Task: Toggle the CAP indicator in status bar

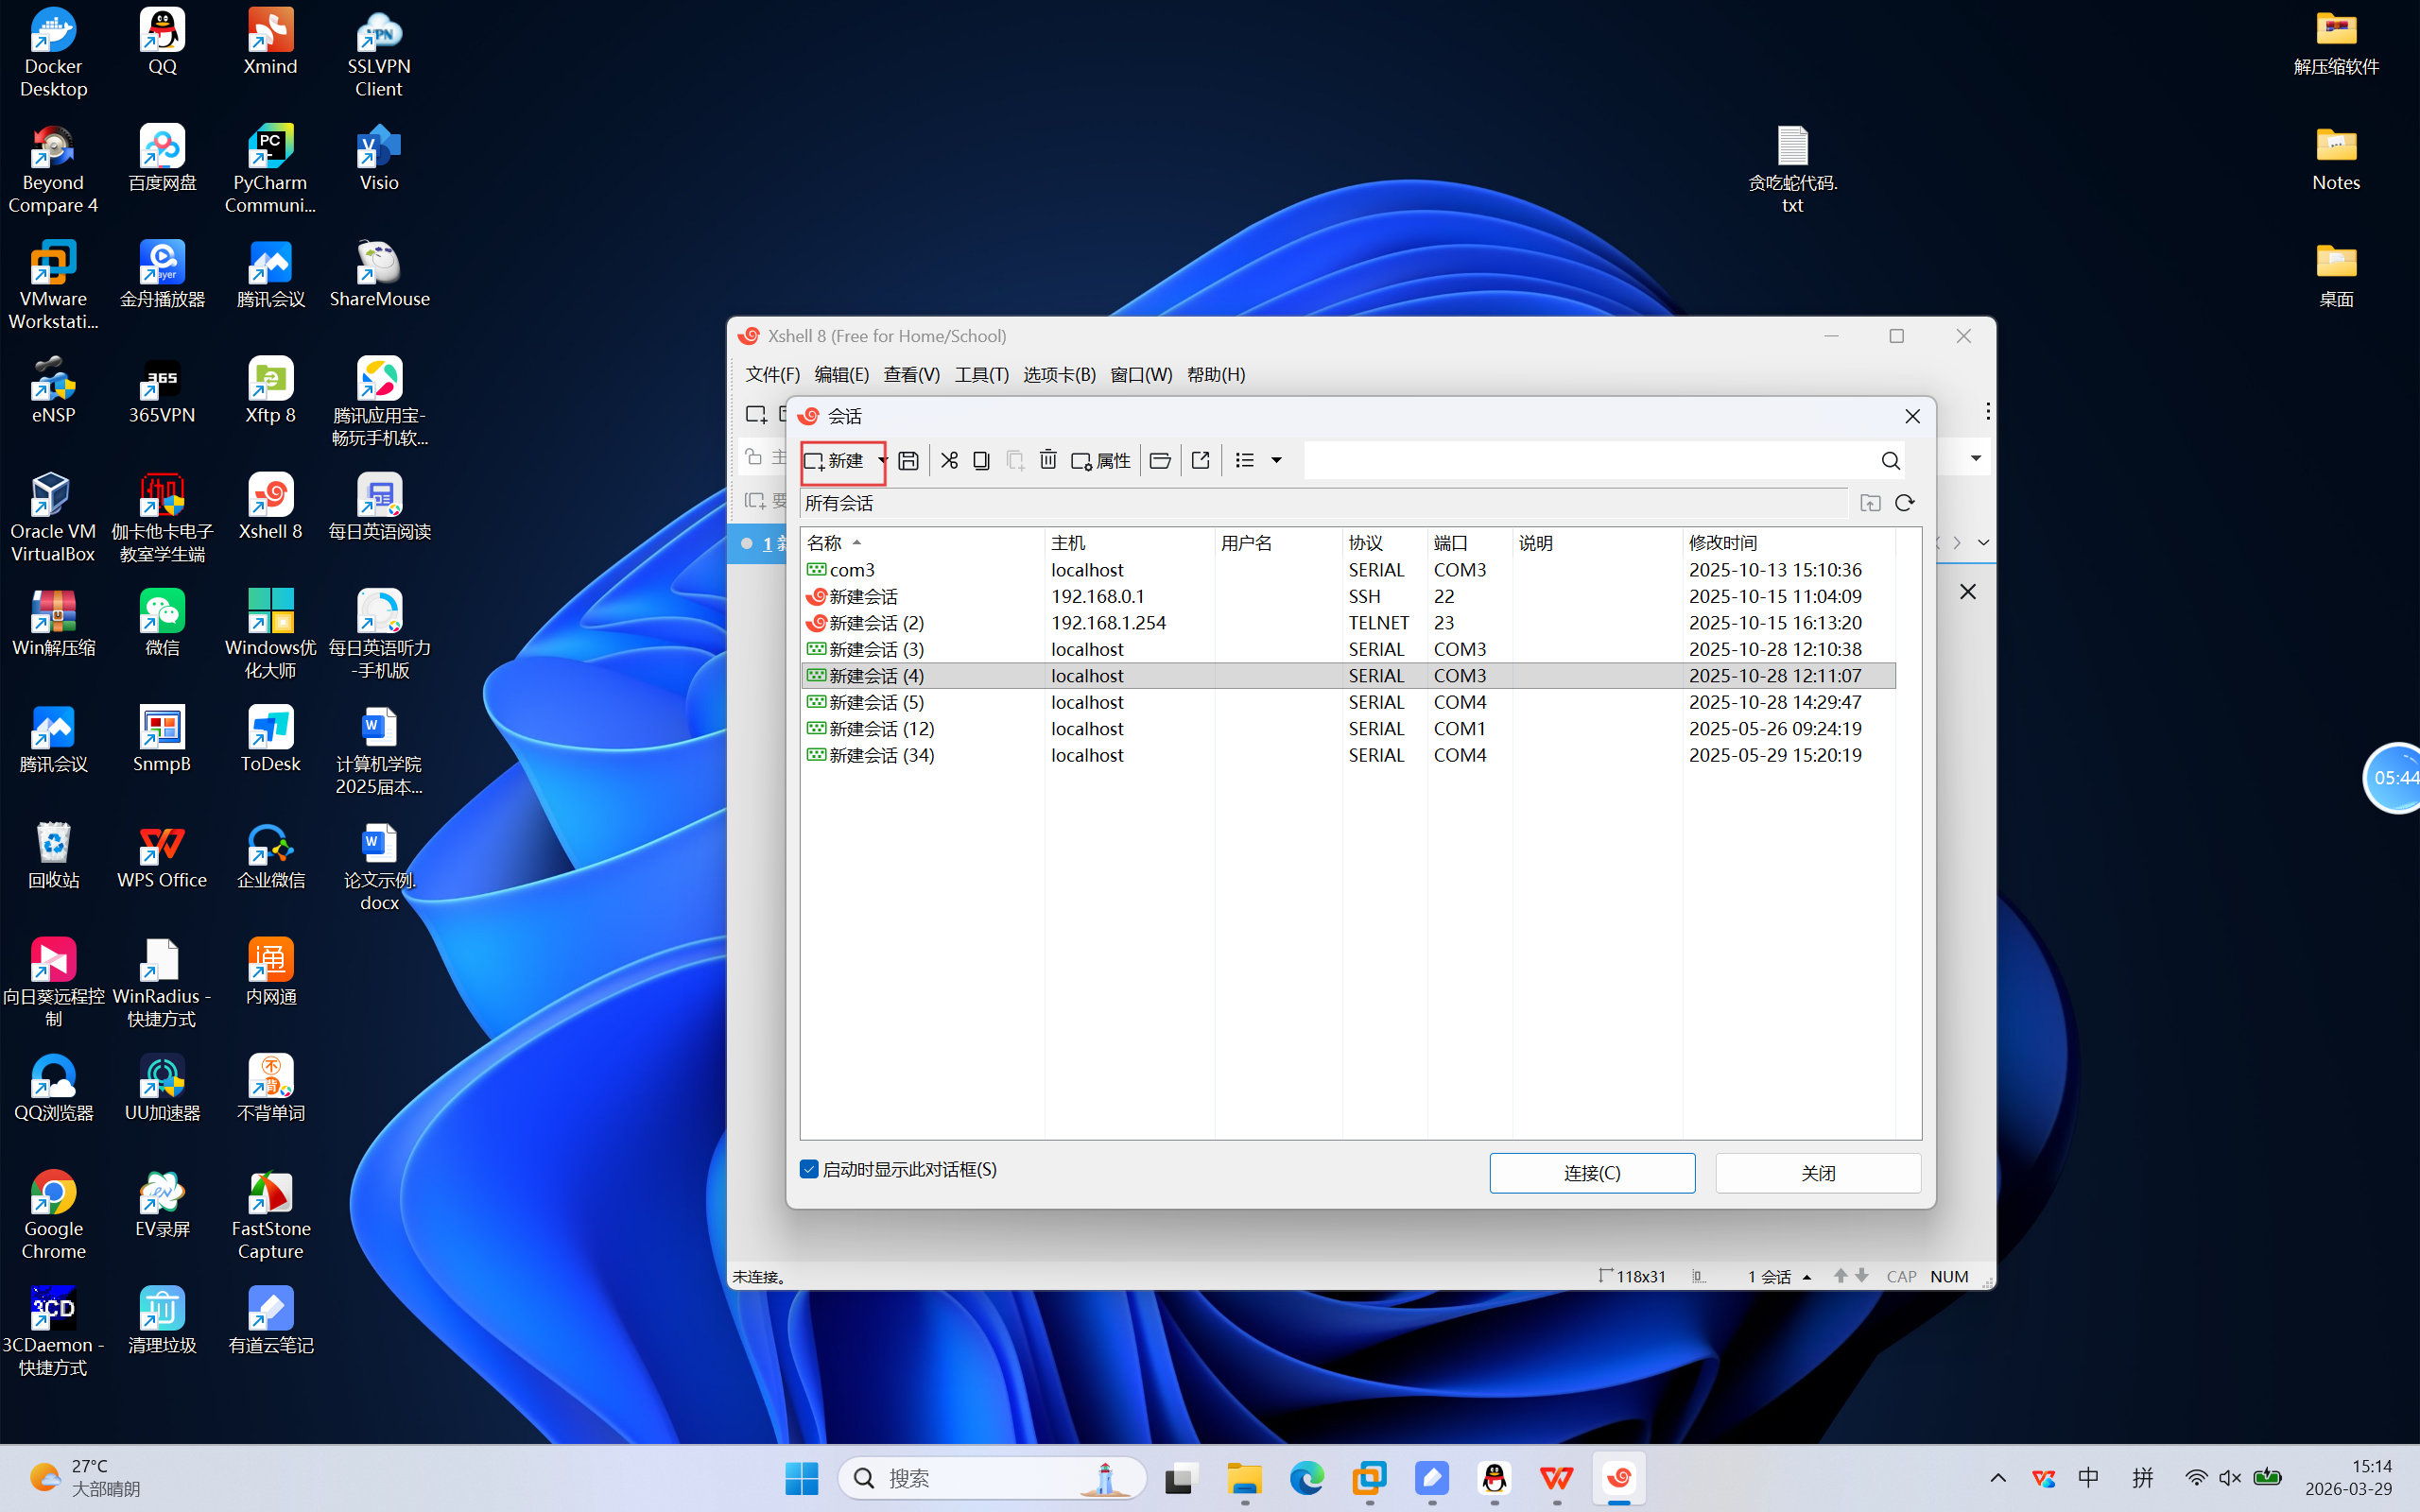Action: tap(1900, 1276)
